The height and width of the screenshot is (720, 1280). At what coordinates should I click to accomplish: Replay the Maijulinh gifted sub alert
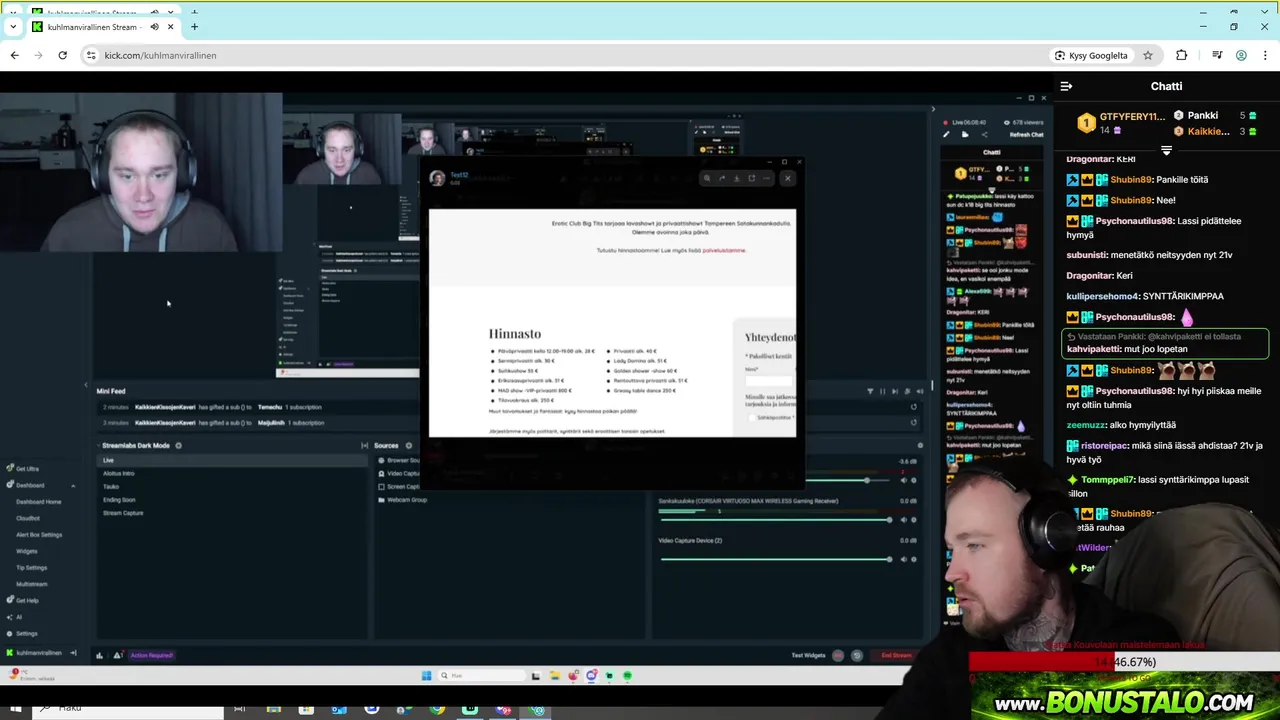(x=913, y=422)
